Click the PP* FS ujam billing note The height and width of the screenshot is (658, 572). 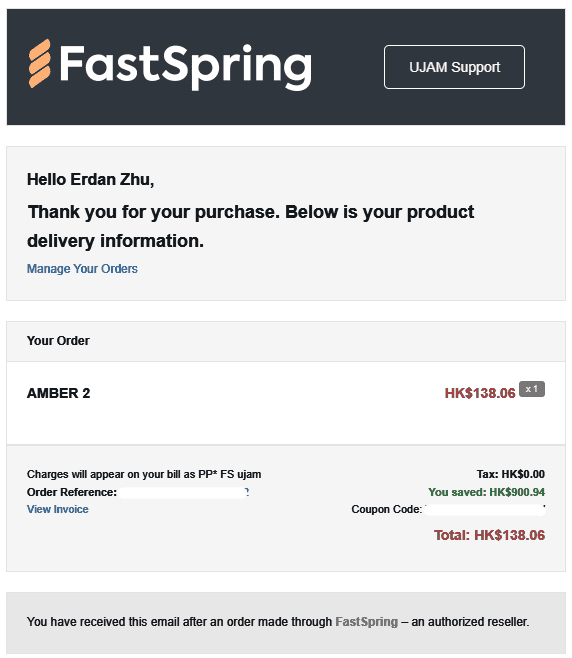(144, 474)
